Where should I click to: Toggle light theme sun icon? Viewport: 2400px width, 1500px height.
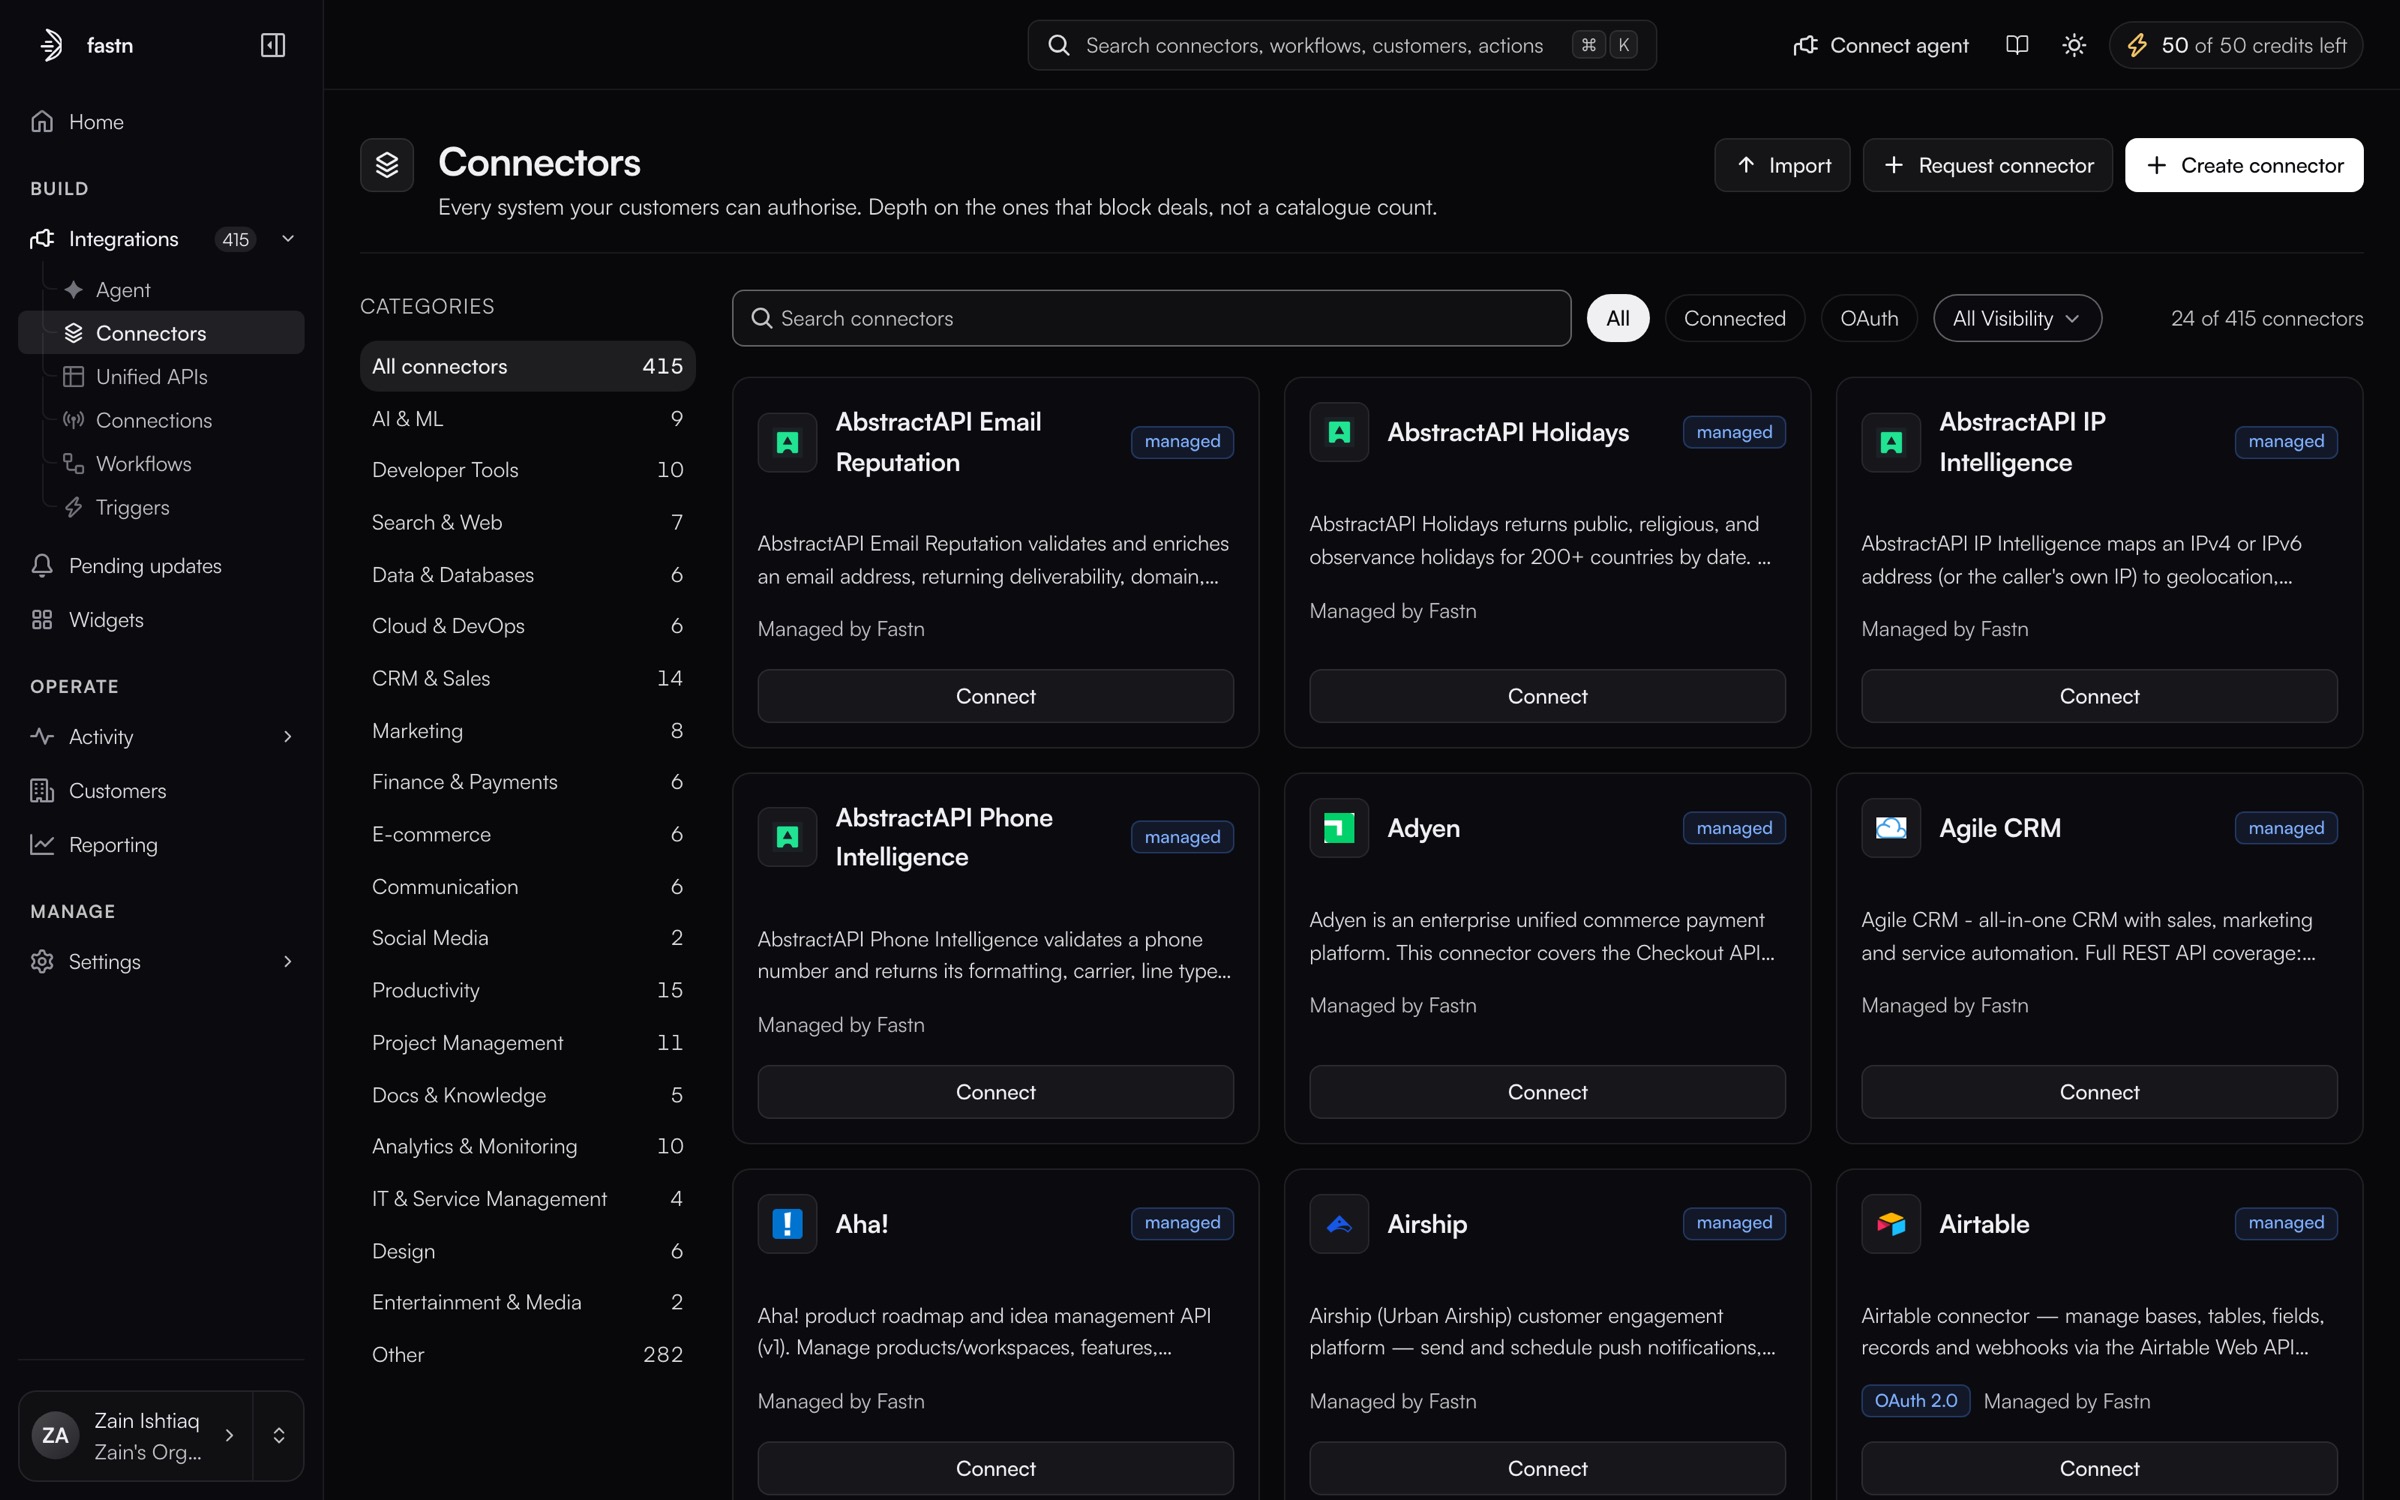coord(2074,45)
